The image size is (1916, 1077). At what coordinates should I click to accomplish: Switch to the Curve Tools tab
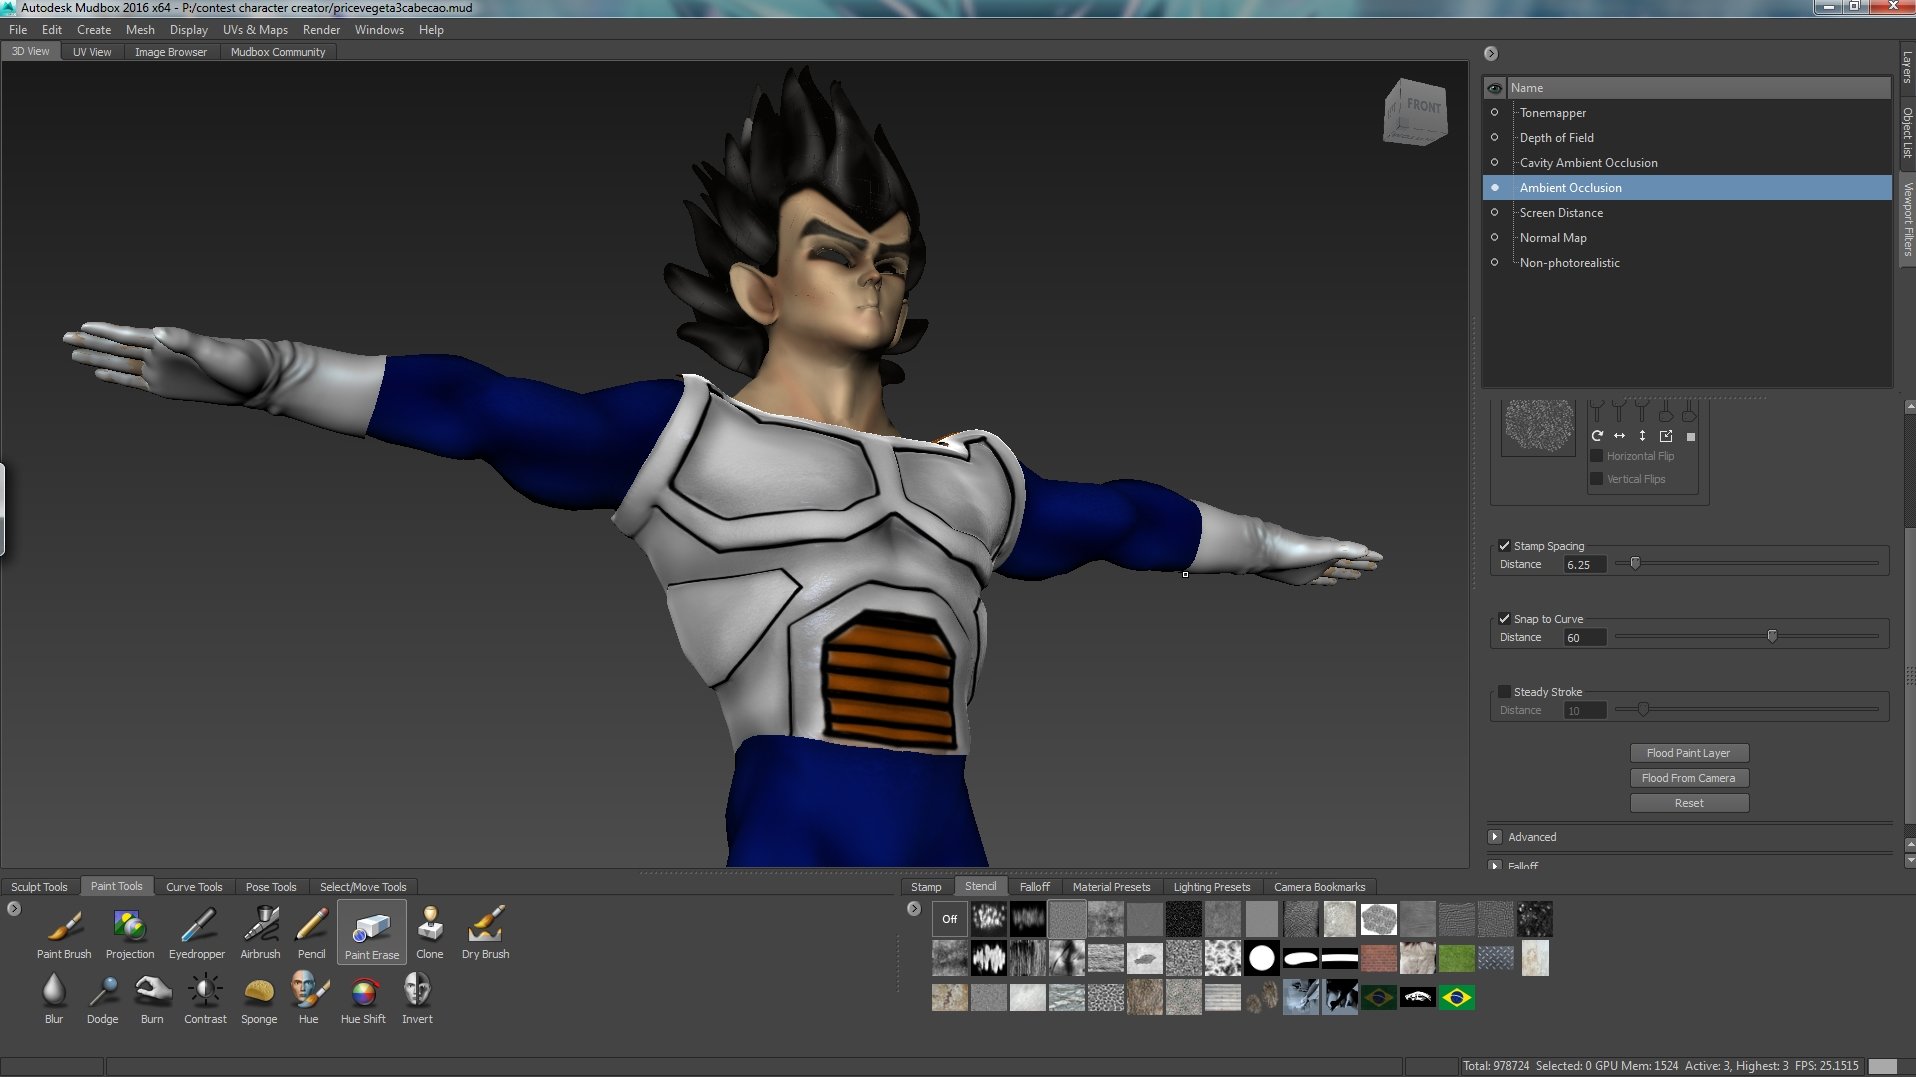(x=194, y=887)
